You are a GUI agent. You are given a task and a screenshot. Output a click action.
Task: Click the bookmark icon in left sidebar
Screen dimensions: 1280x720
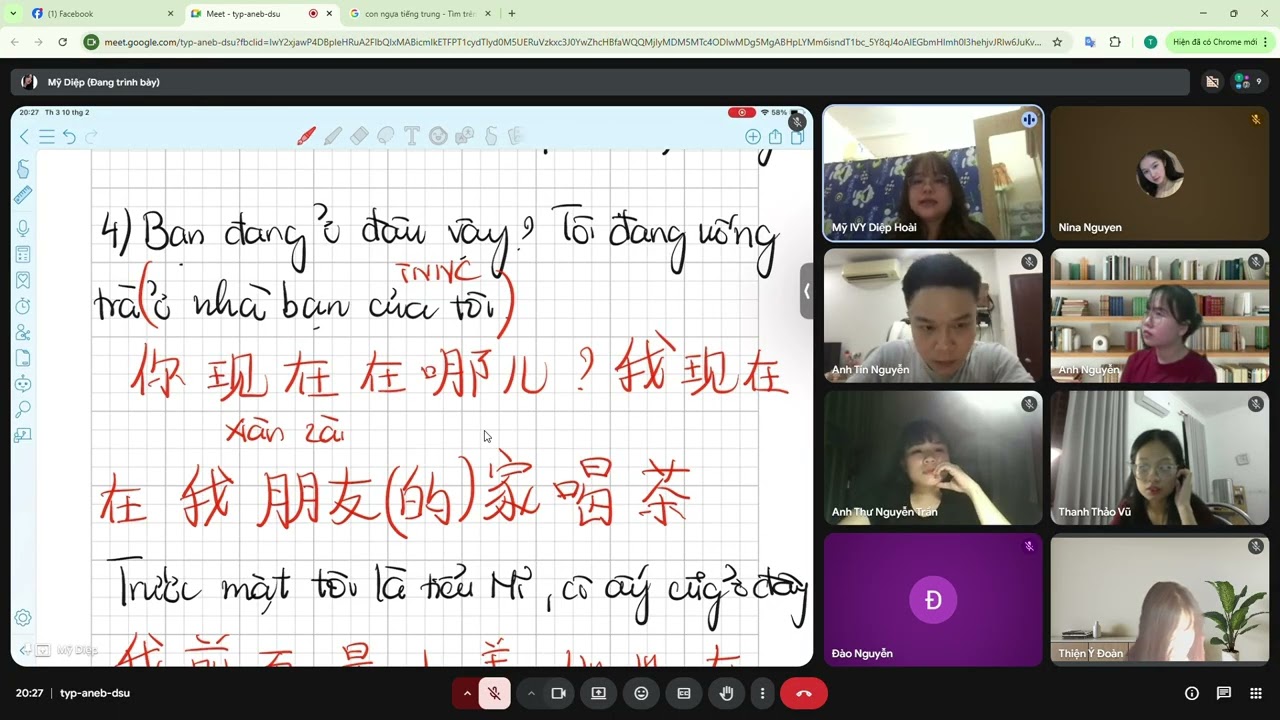tap(23, 281)
